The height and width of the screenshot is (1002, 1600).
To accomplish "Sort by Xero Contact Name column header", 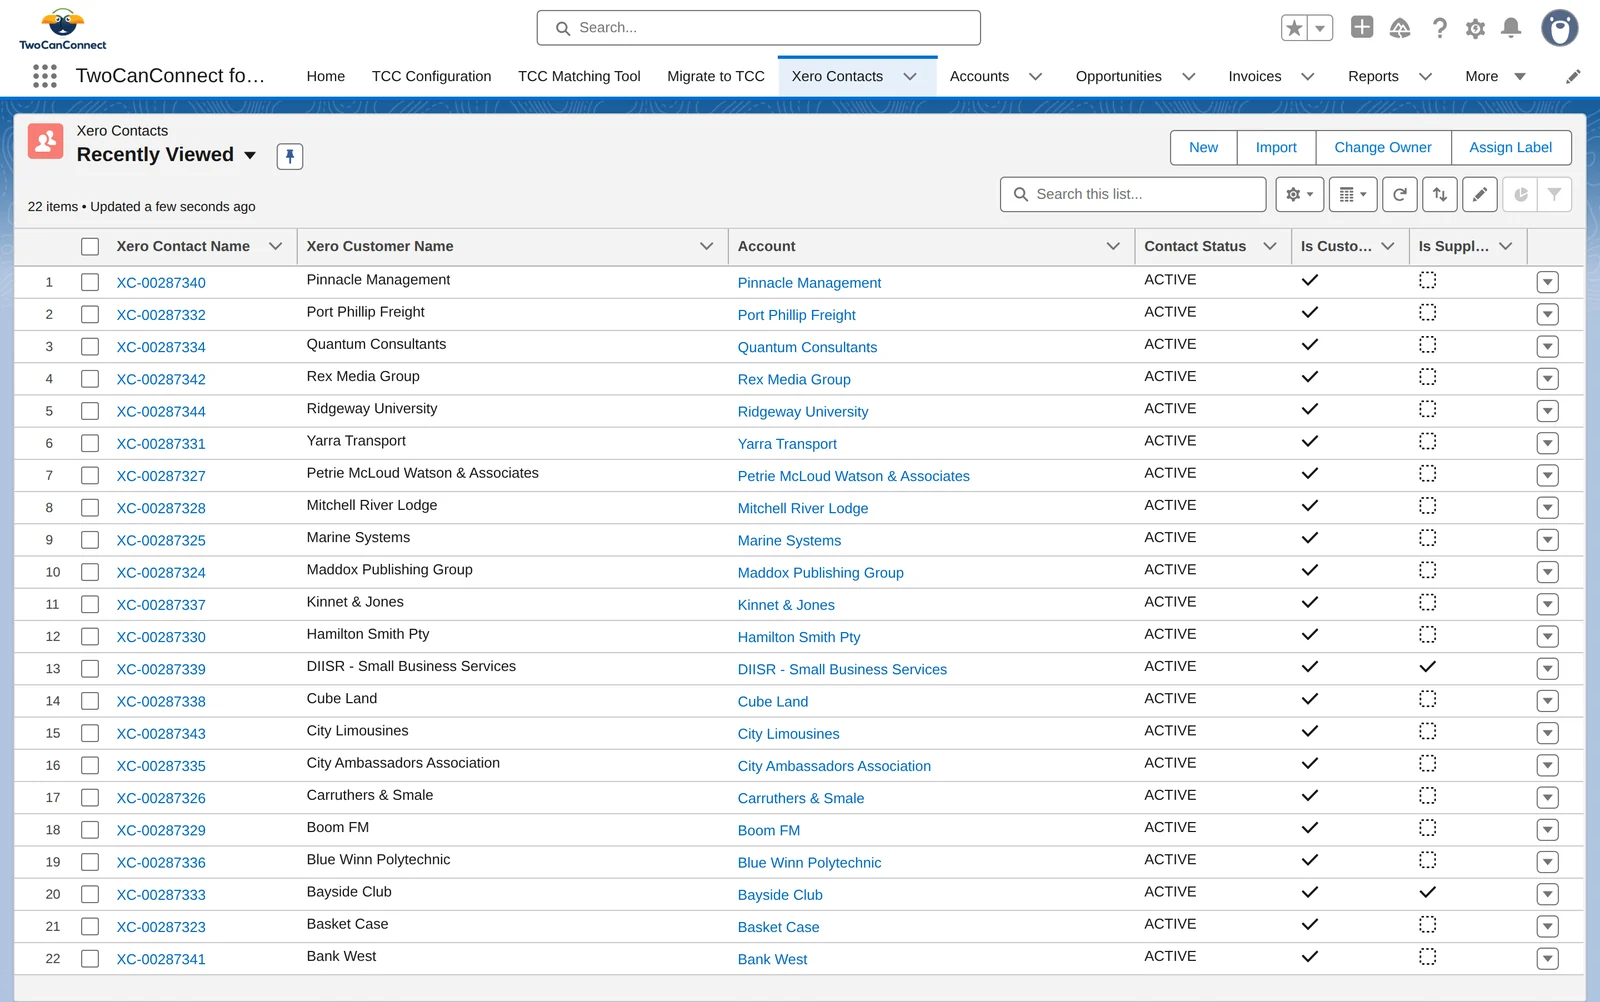I will [183, 246].
